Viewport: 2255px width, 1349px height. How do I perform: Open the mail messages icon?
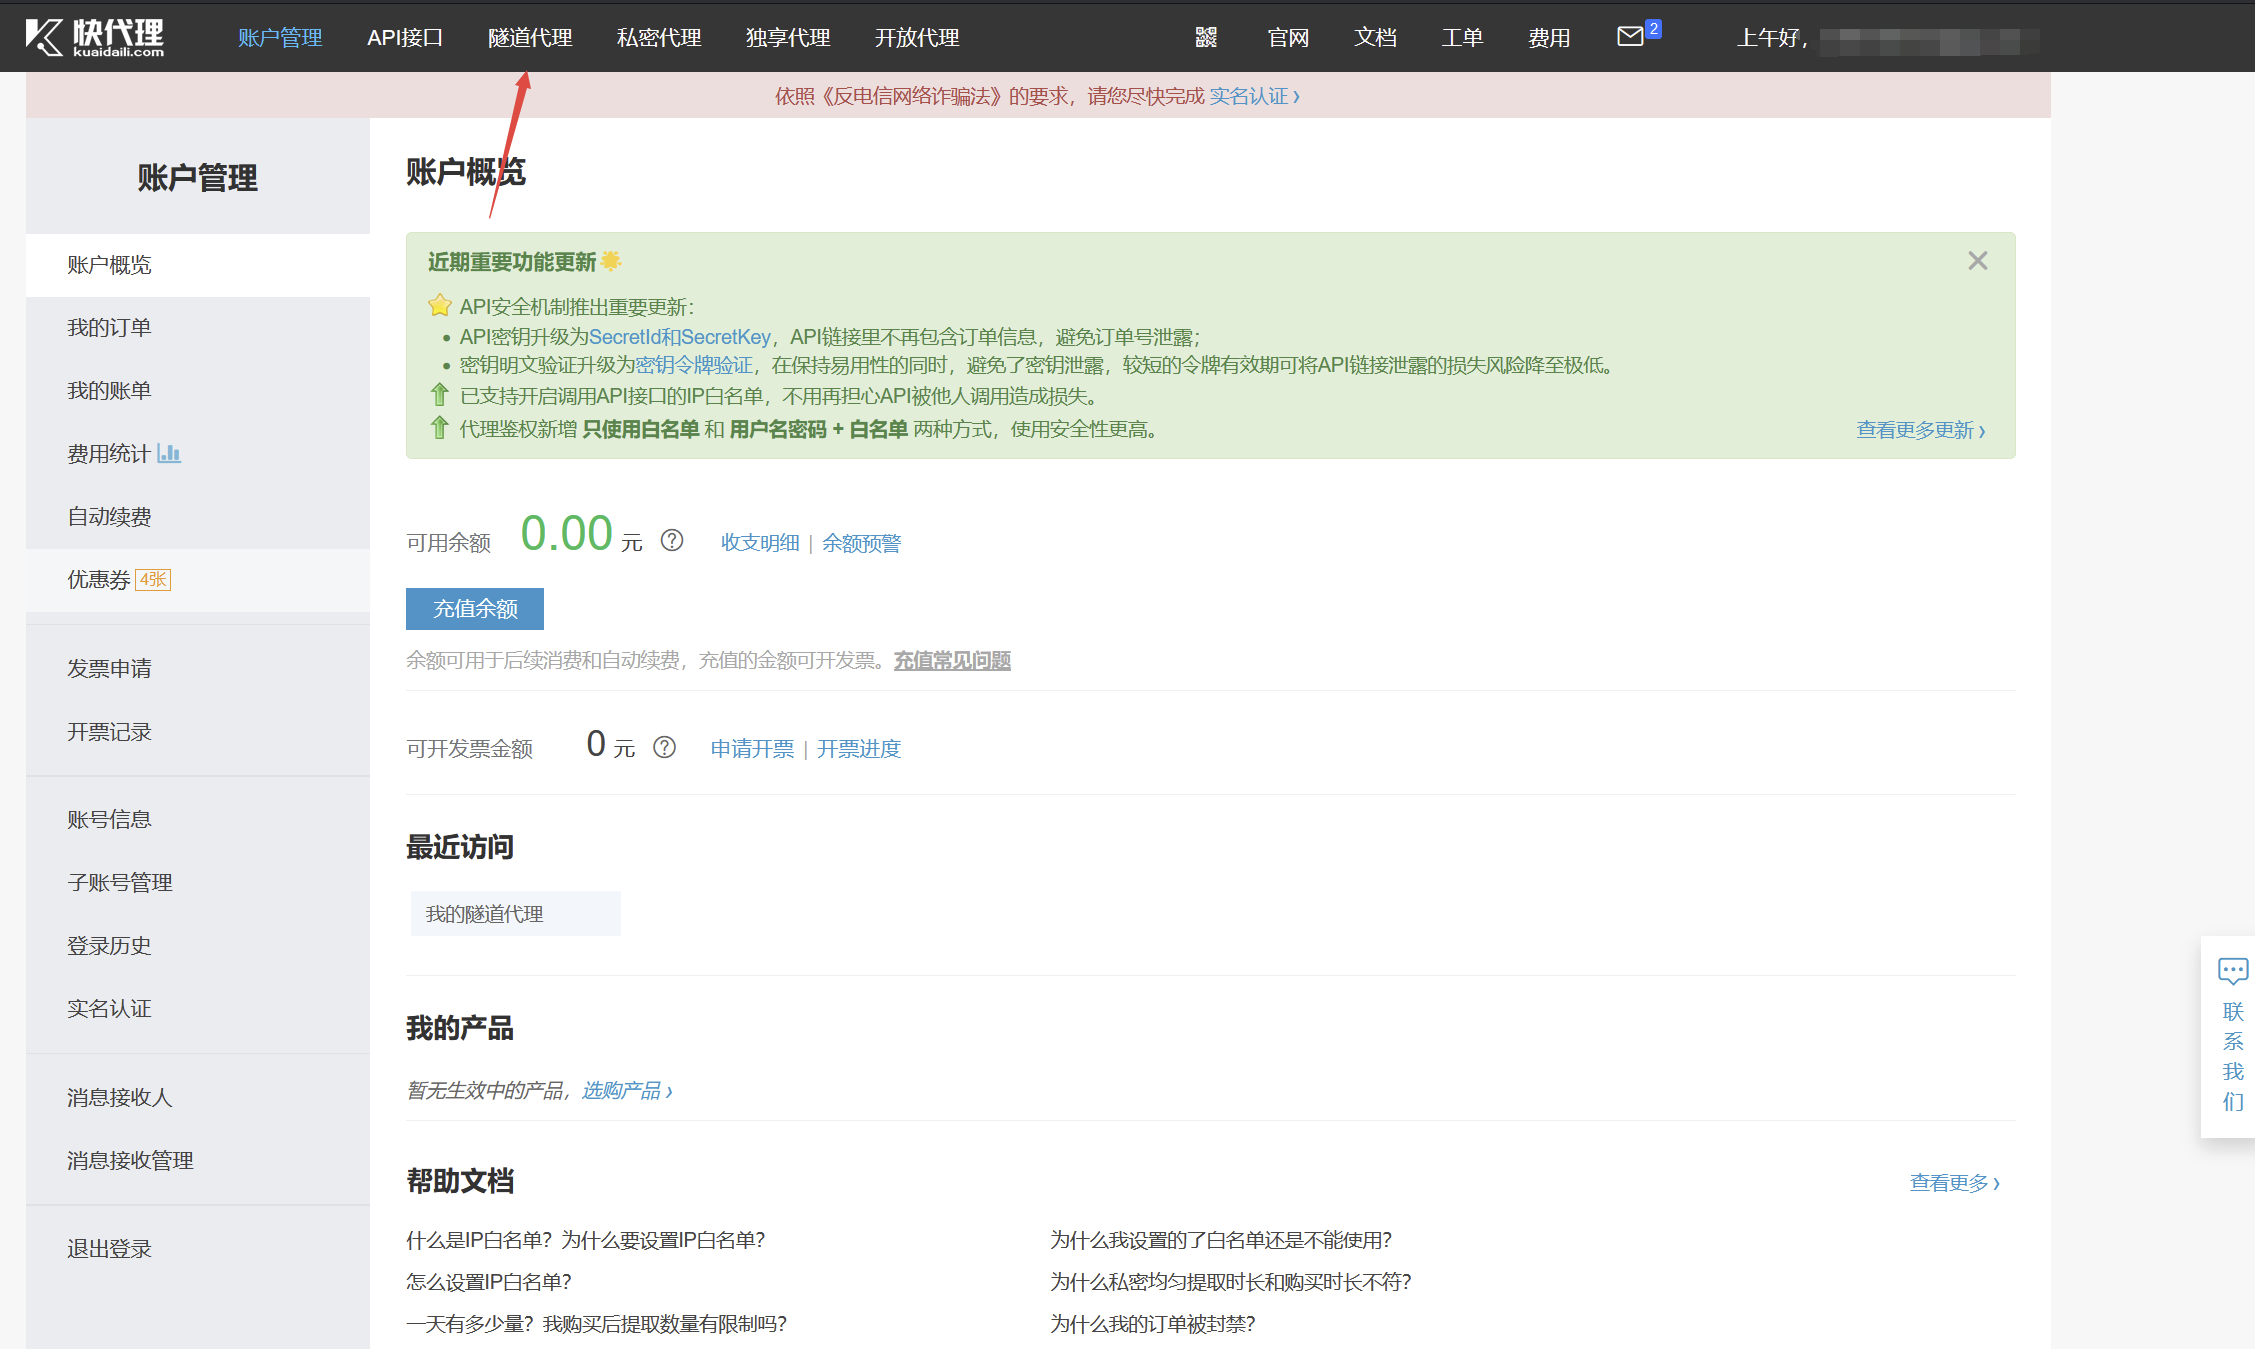1630,37
